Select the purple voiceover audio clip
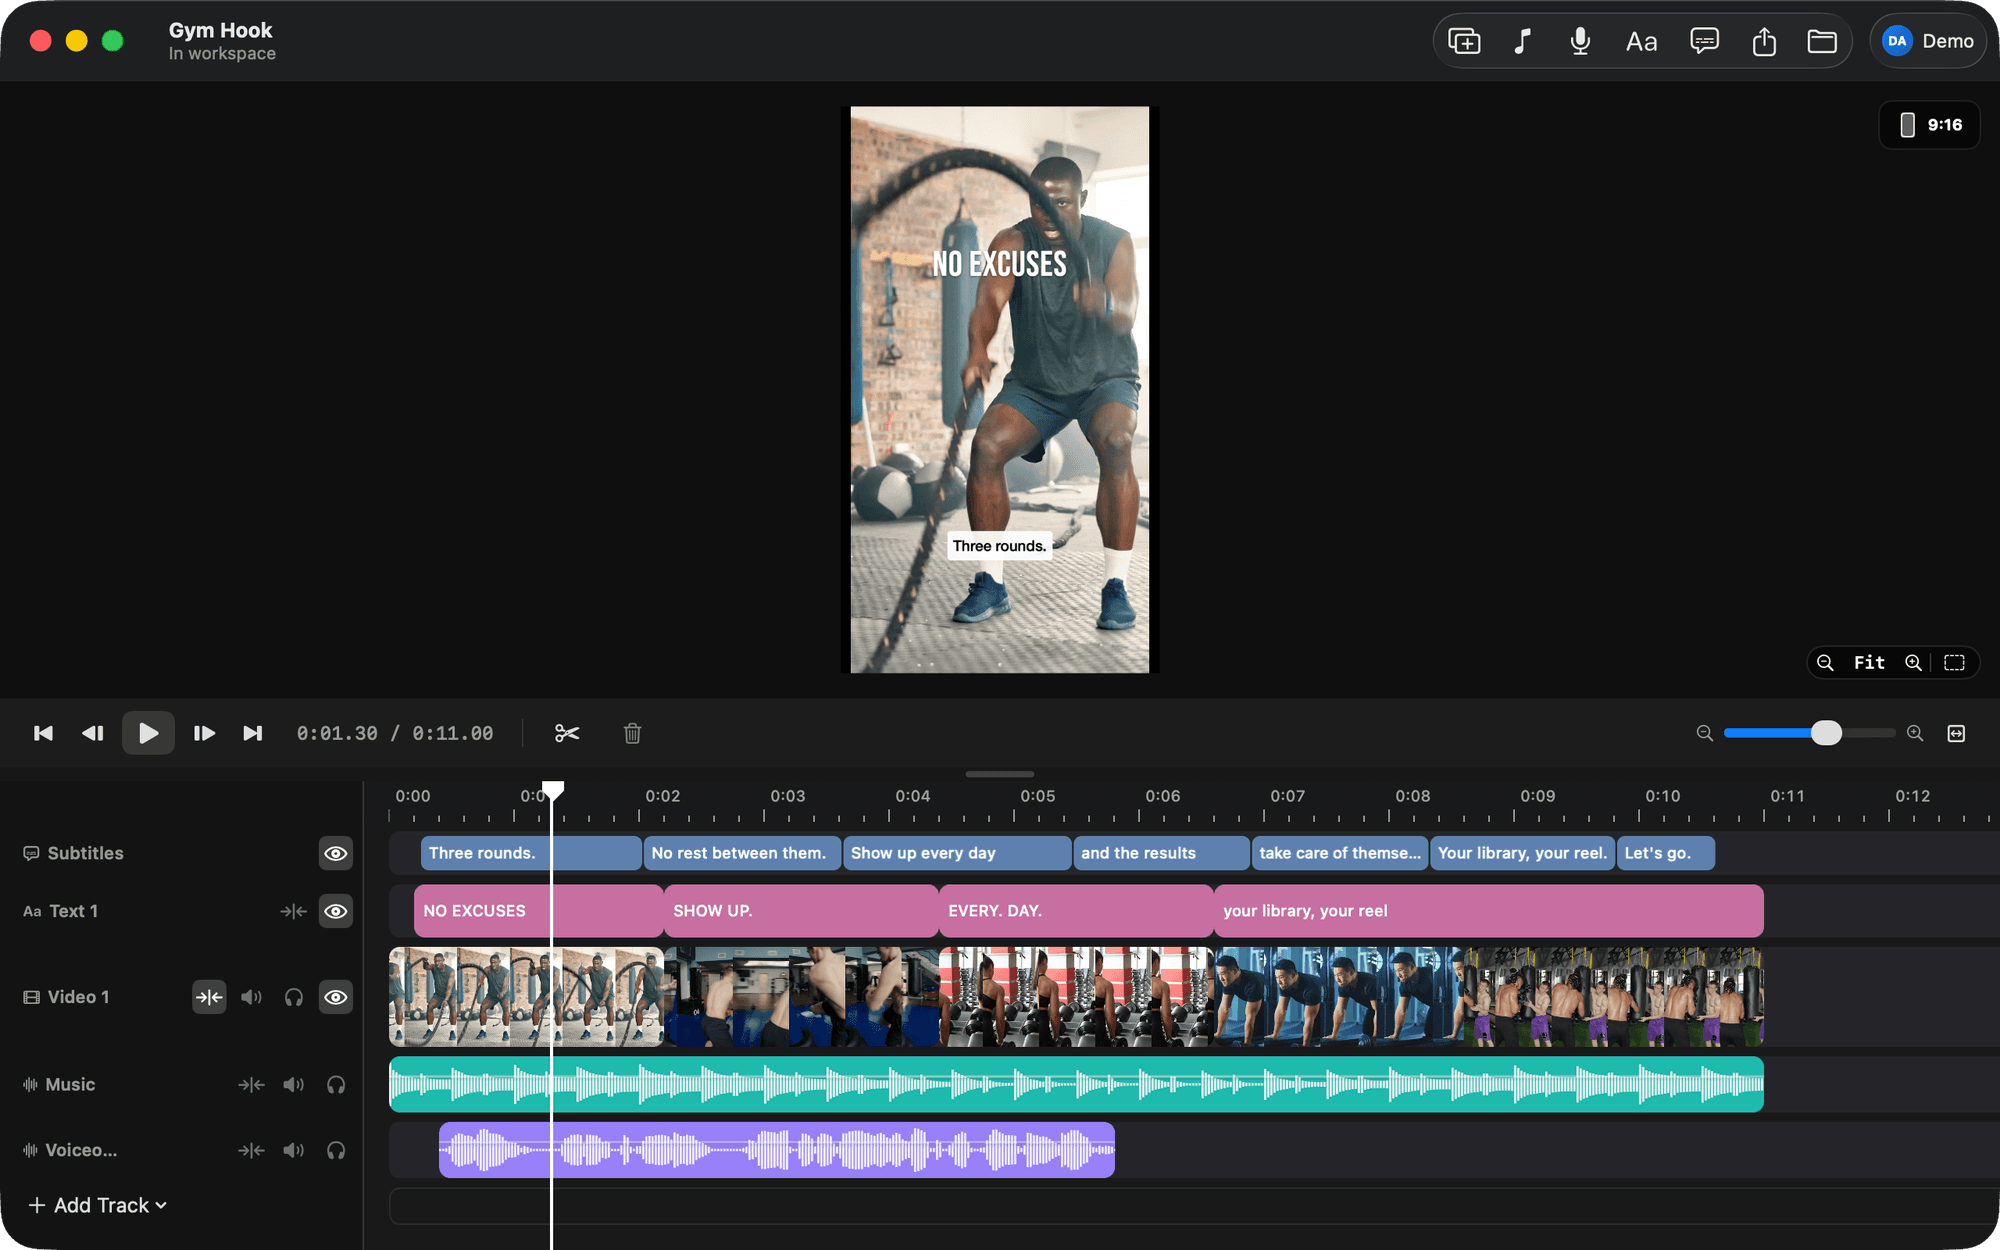 (777, 1150)
